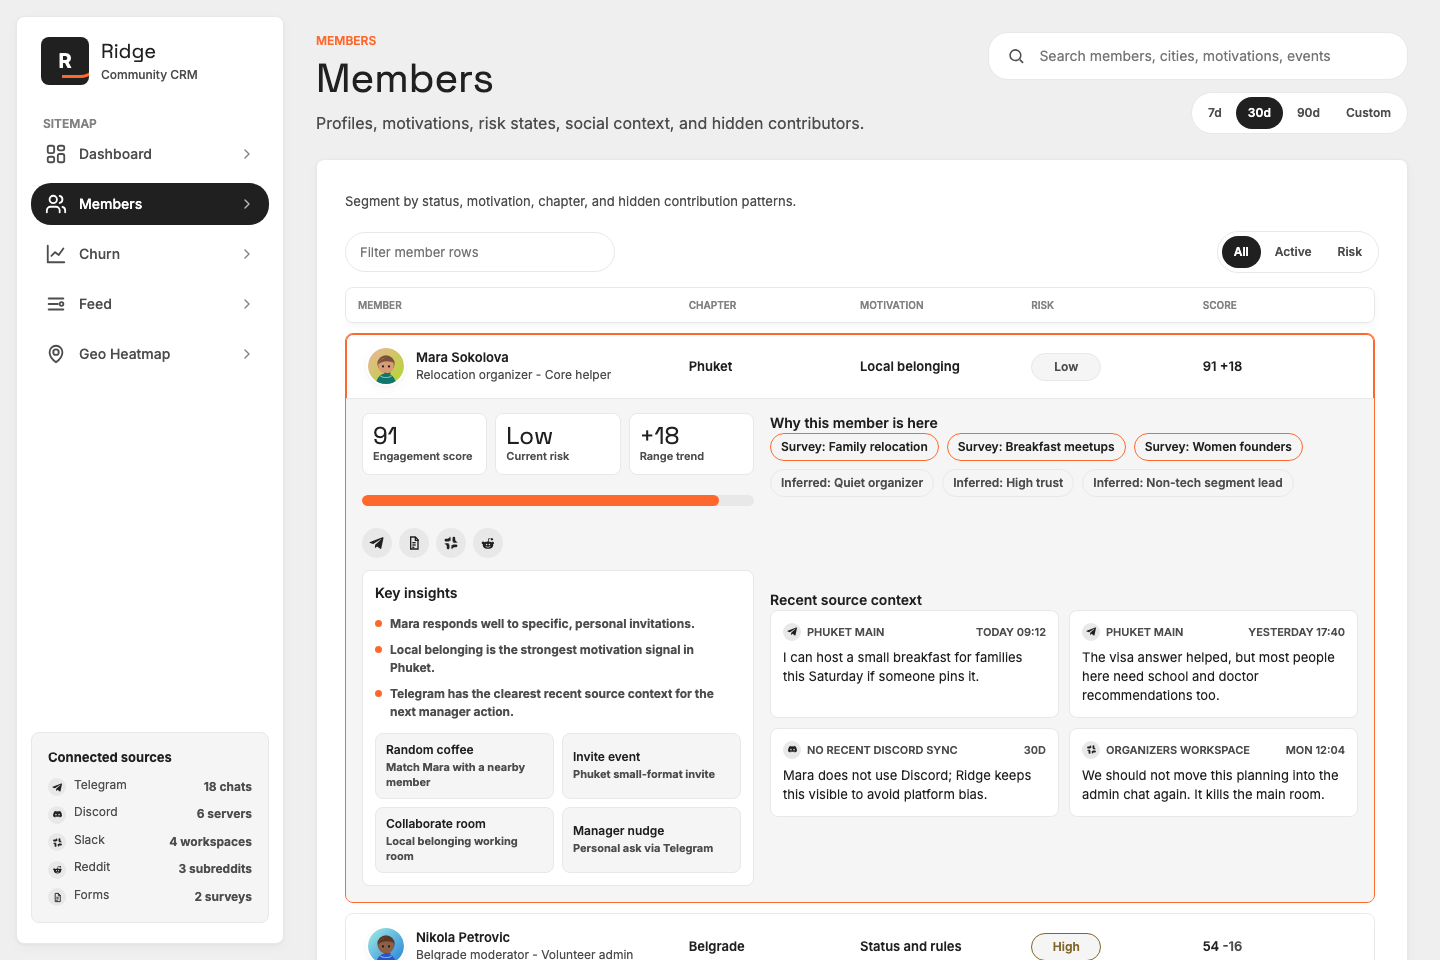
Task: Click Mara's Low risk badge
Action: point(1066,367)
